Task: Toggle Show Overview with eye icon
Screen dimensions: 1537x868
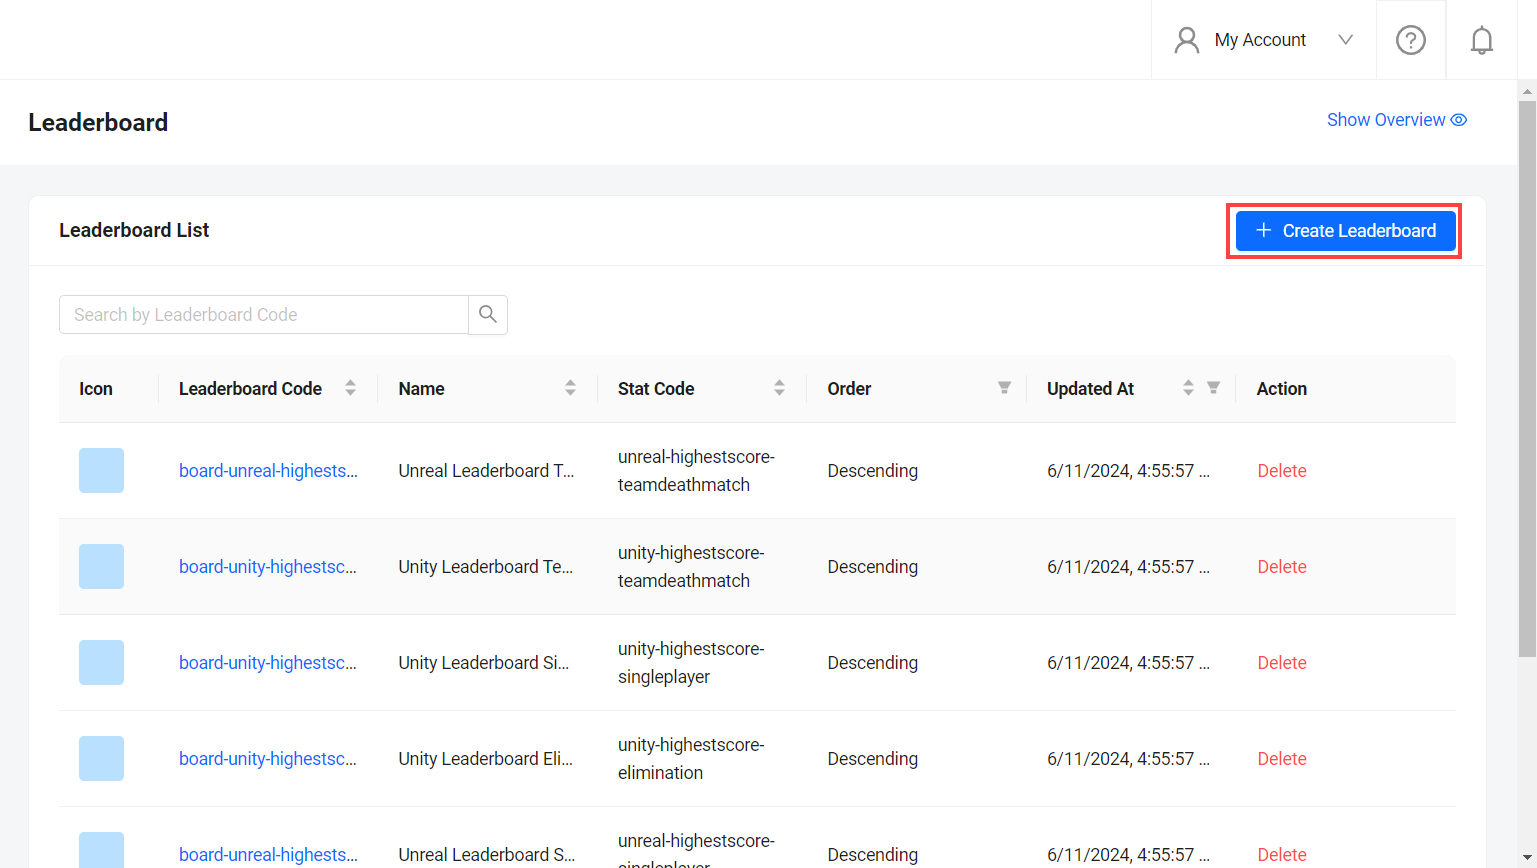Action: (1397, 120)
